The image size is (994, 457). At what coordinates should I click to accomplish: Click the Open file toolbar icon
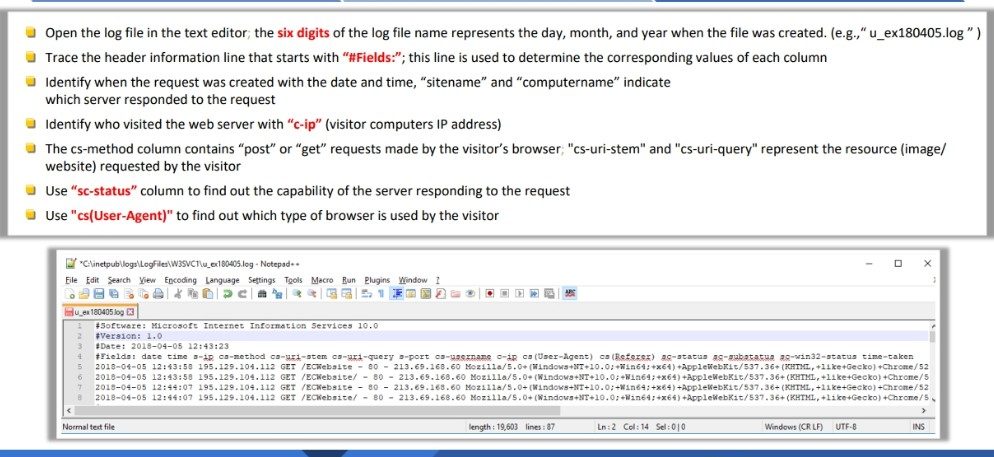84,293
